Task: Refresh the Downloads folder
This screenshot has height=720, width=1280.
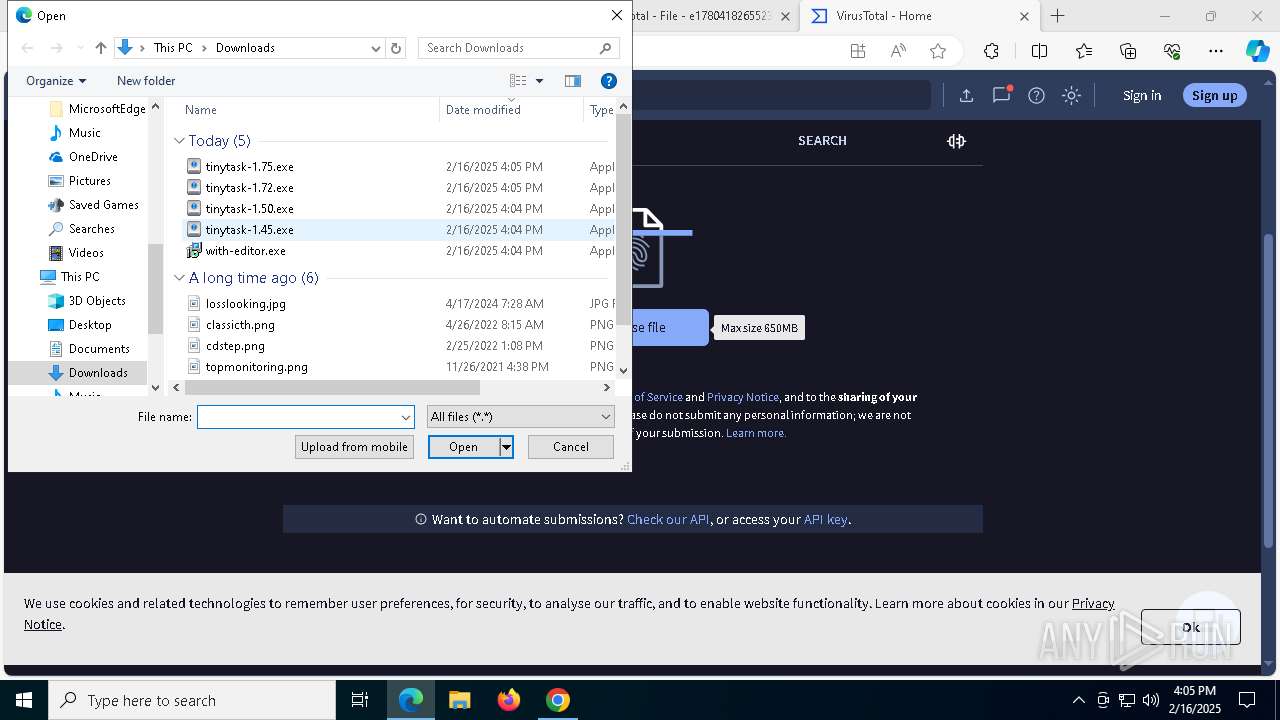Action: coord(396,48)
